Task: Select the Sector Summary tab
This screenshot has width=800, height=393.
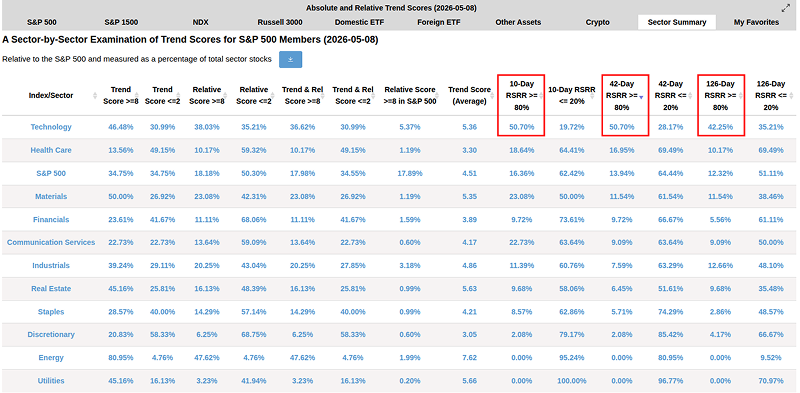Action: click(677, 22)
